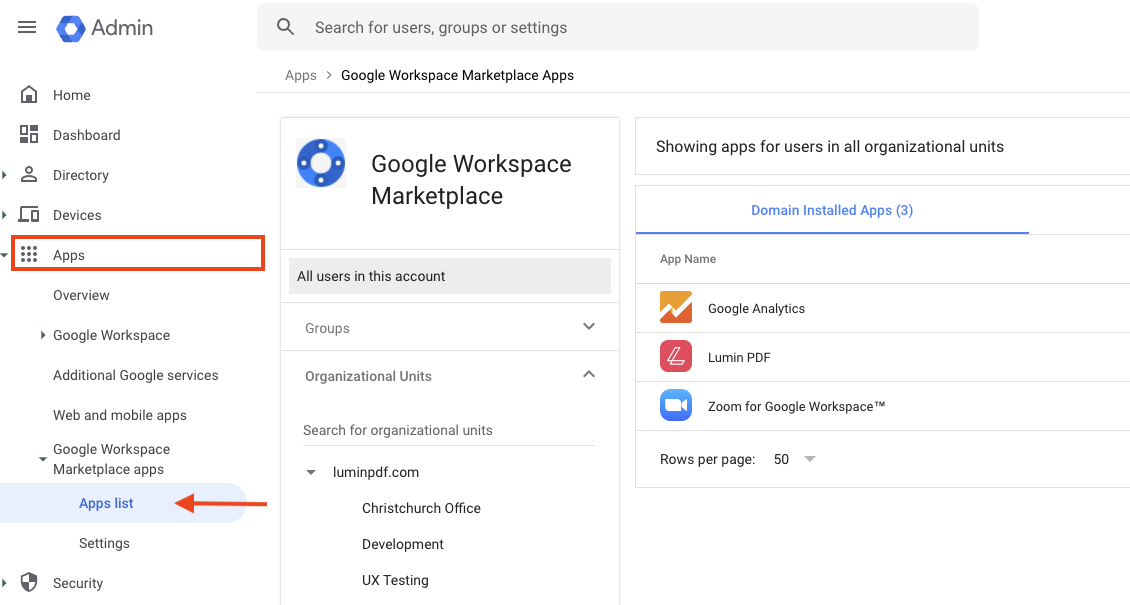Click the Google Workspace Marketplace logo
The height and width of the screenshot is (605, 1130).
pyautogui.click(x=321, y=163)
